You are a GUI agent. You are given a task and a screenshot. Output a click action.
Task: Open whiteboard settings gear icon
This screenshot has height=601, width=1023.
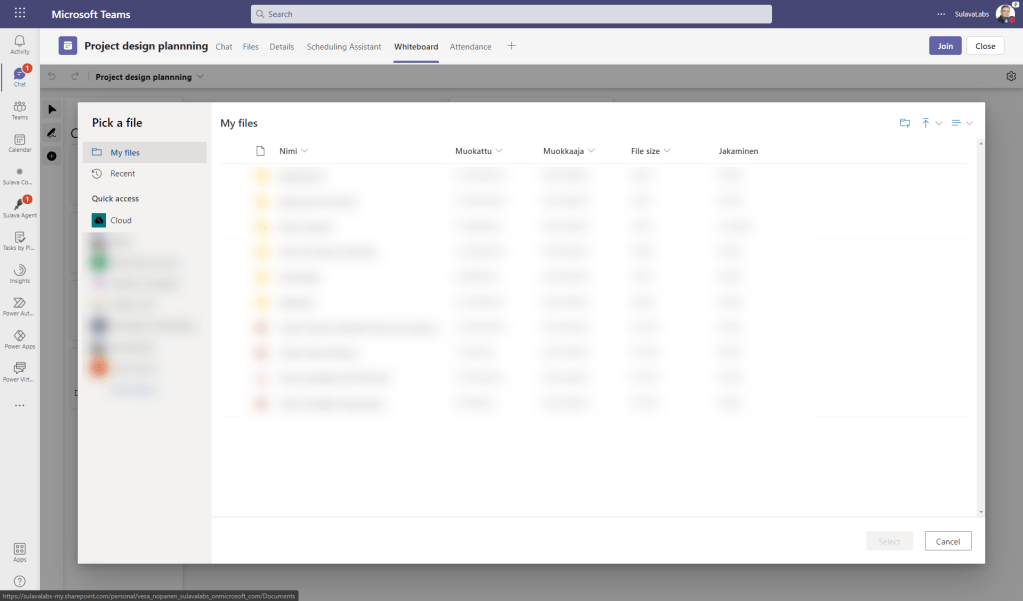[x=1011, y=76]
